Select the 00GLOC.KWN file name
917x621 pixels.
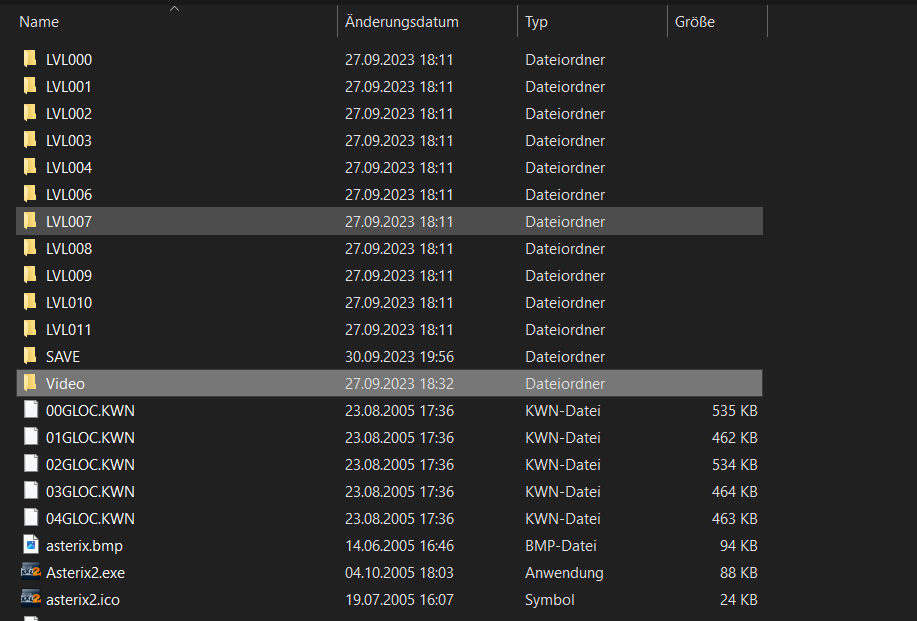pyautogui.click(x=91, y=410)
